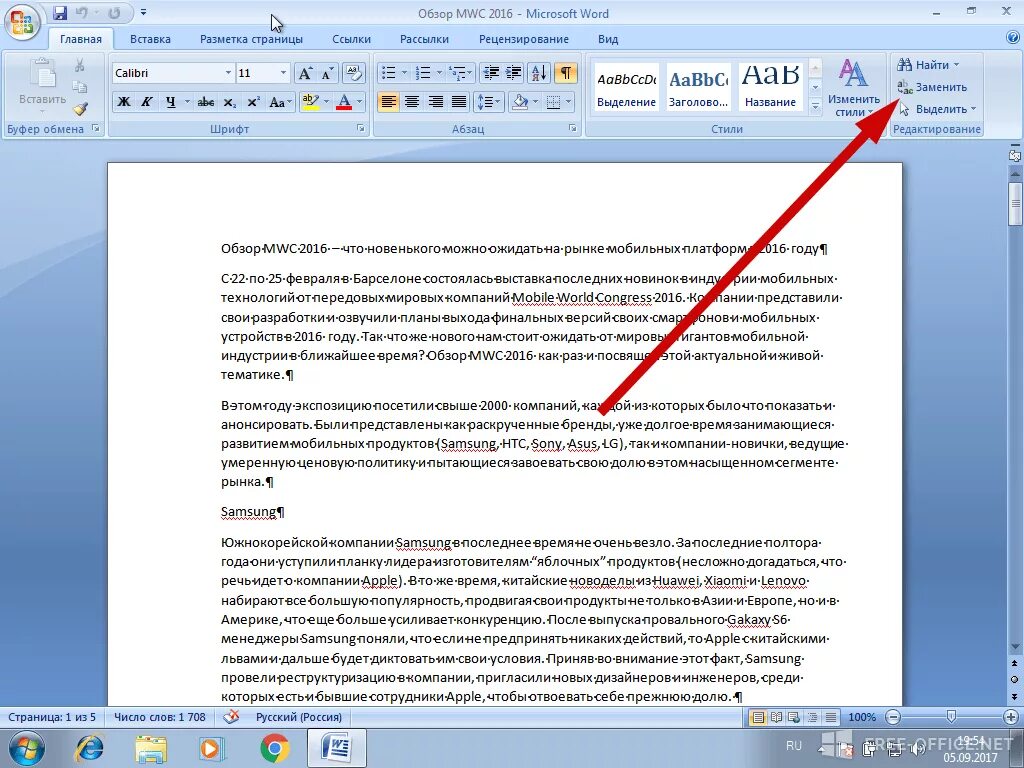Open the Change Case Aa menu
Viewport: 1024px width, 768px height.
tap(279, 102)
